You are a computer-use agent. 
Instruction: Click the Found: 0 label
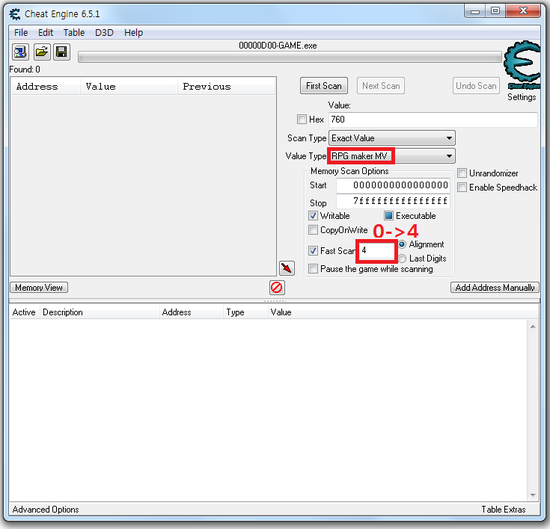click(x=25, y=69)
